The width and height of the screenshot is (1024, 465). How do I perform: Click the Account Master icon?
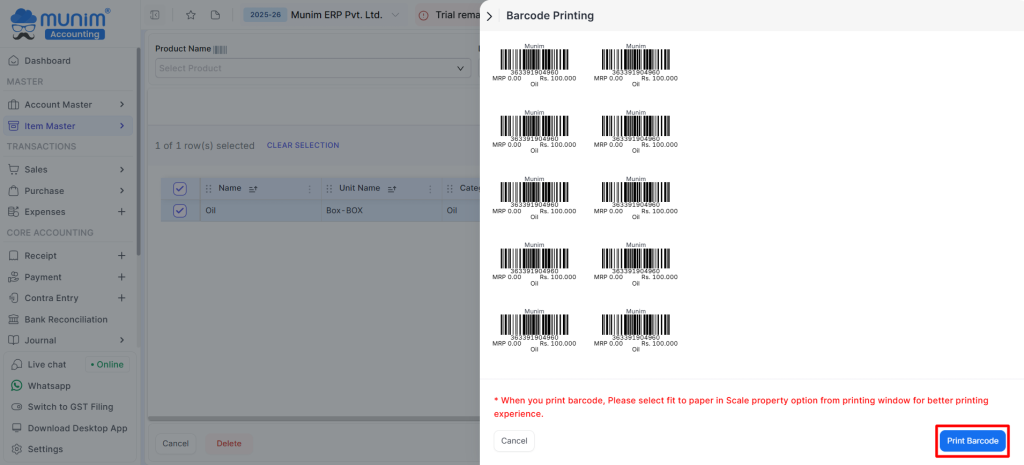pos(13,104)
